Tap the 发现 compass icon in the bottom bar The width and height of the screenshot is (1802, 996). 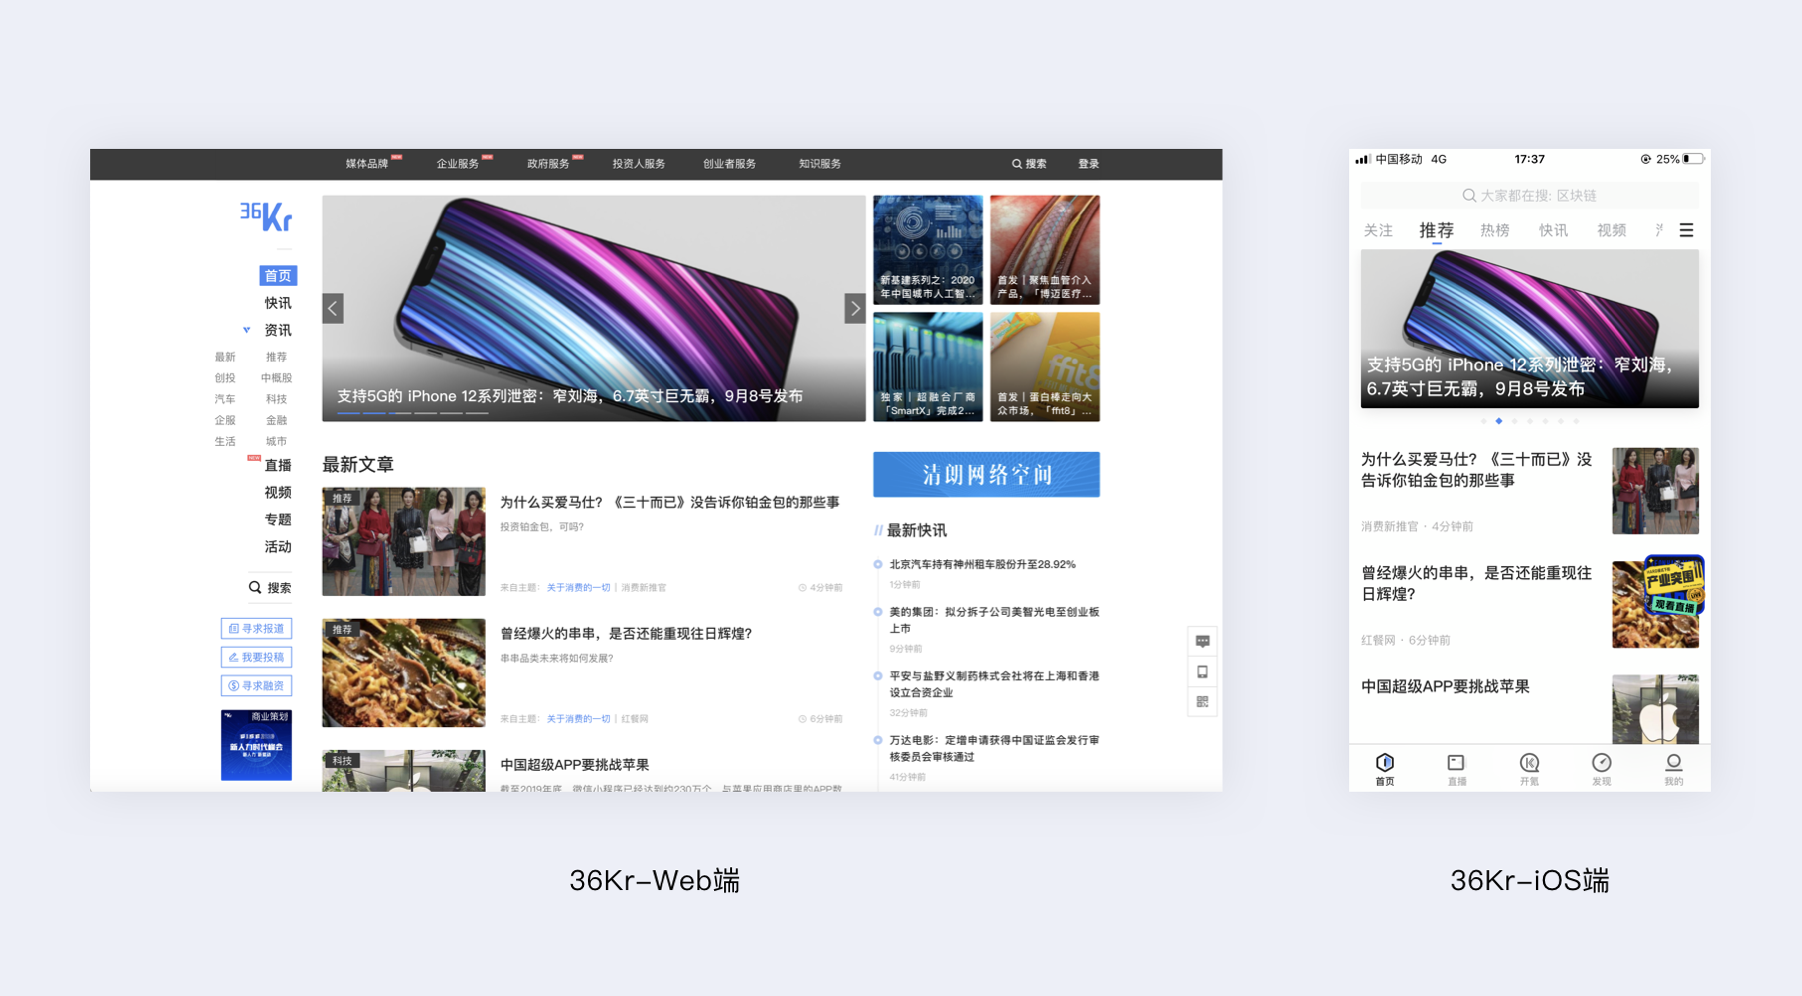tap(1601, 764)
